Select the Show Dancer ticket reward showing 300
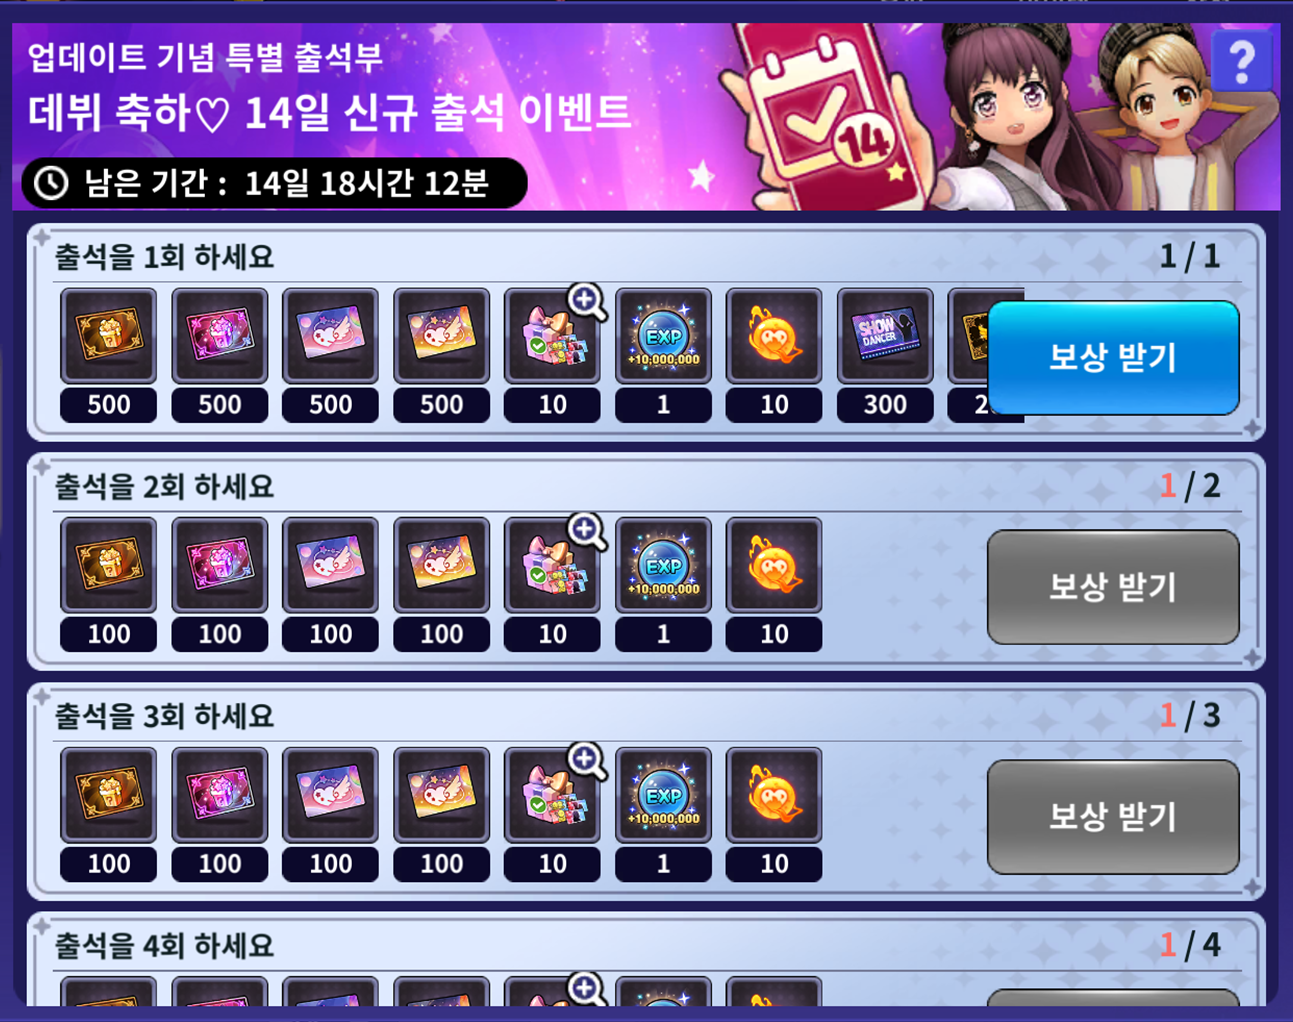 885,336
